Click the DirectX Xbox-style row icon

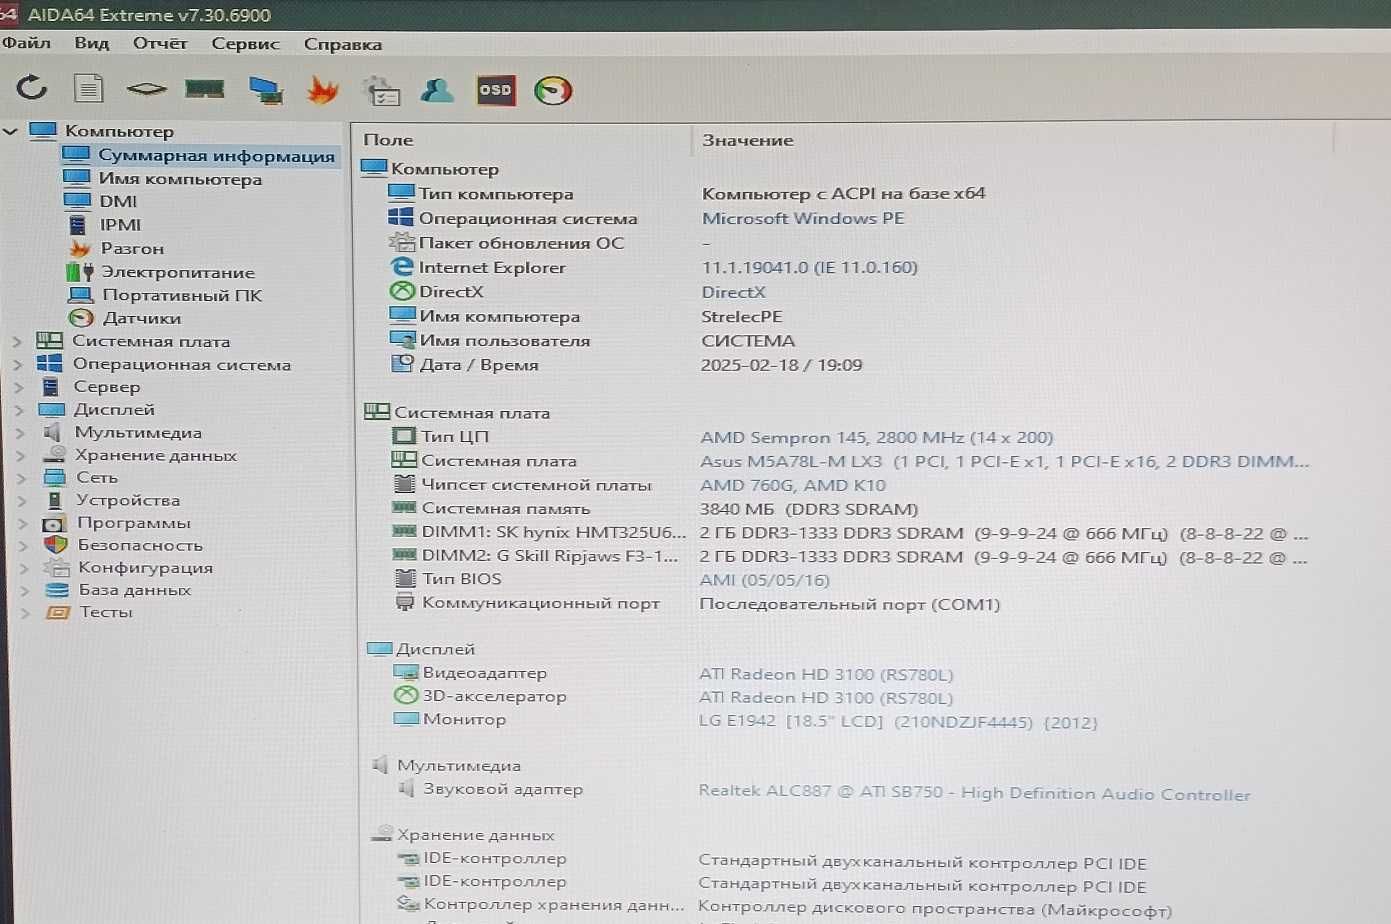402,291
